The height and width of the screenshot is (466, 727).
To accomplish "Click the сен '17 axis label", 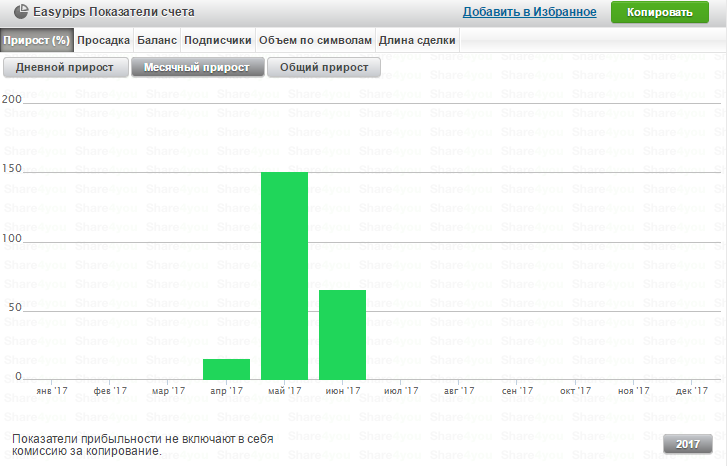I will pos(517,391).
